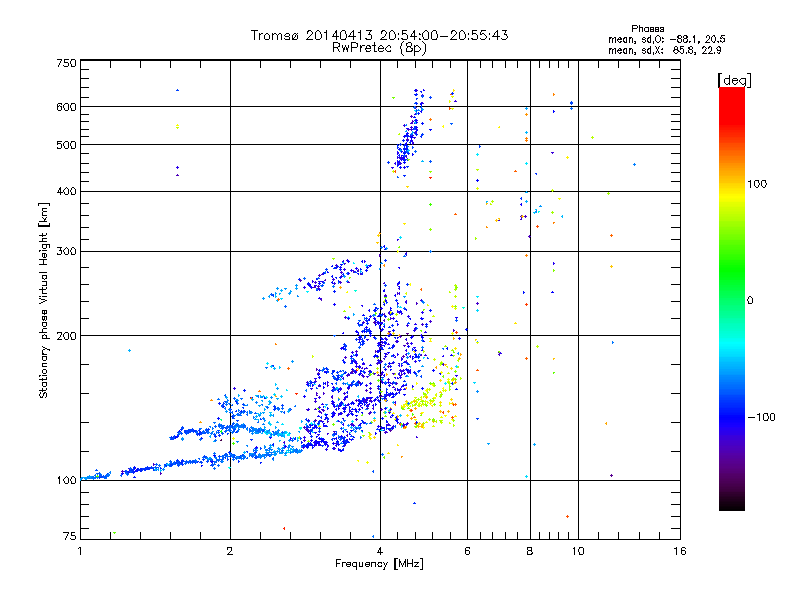Select the 'Phases' header text
800x600 pixels.
pyautogui.click(x=647, y=29)
